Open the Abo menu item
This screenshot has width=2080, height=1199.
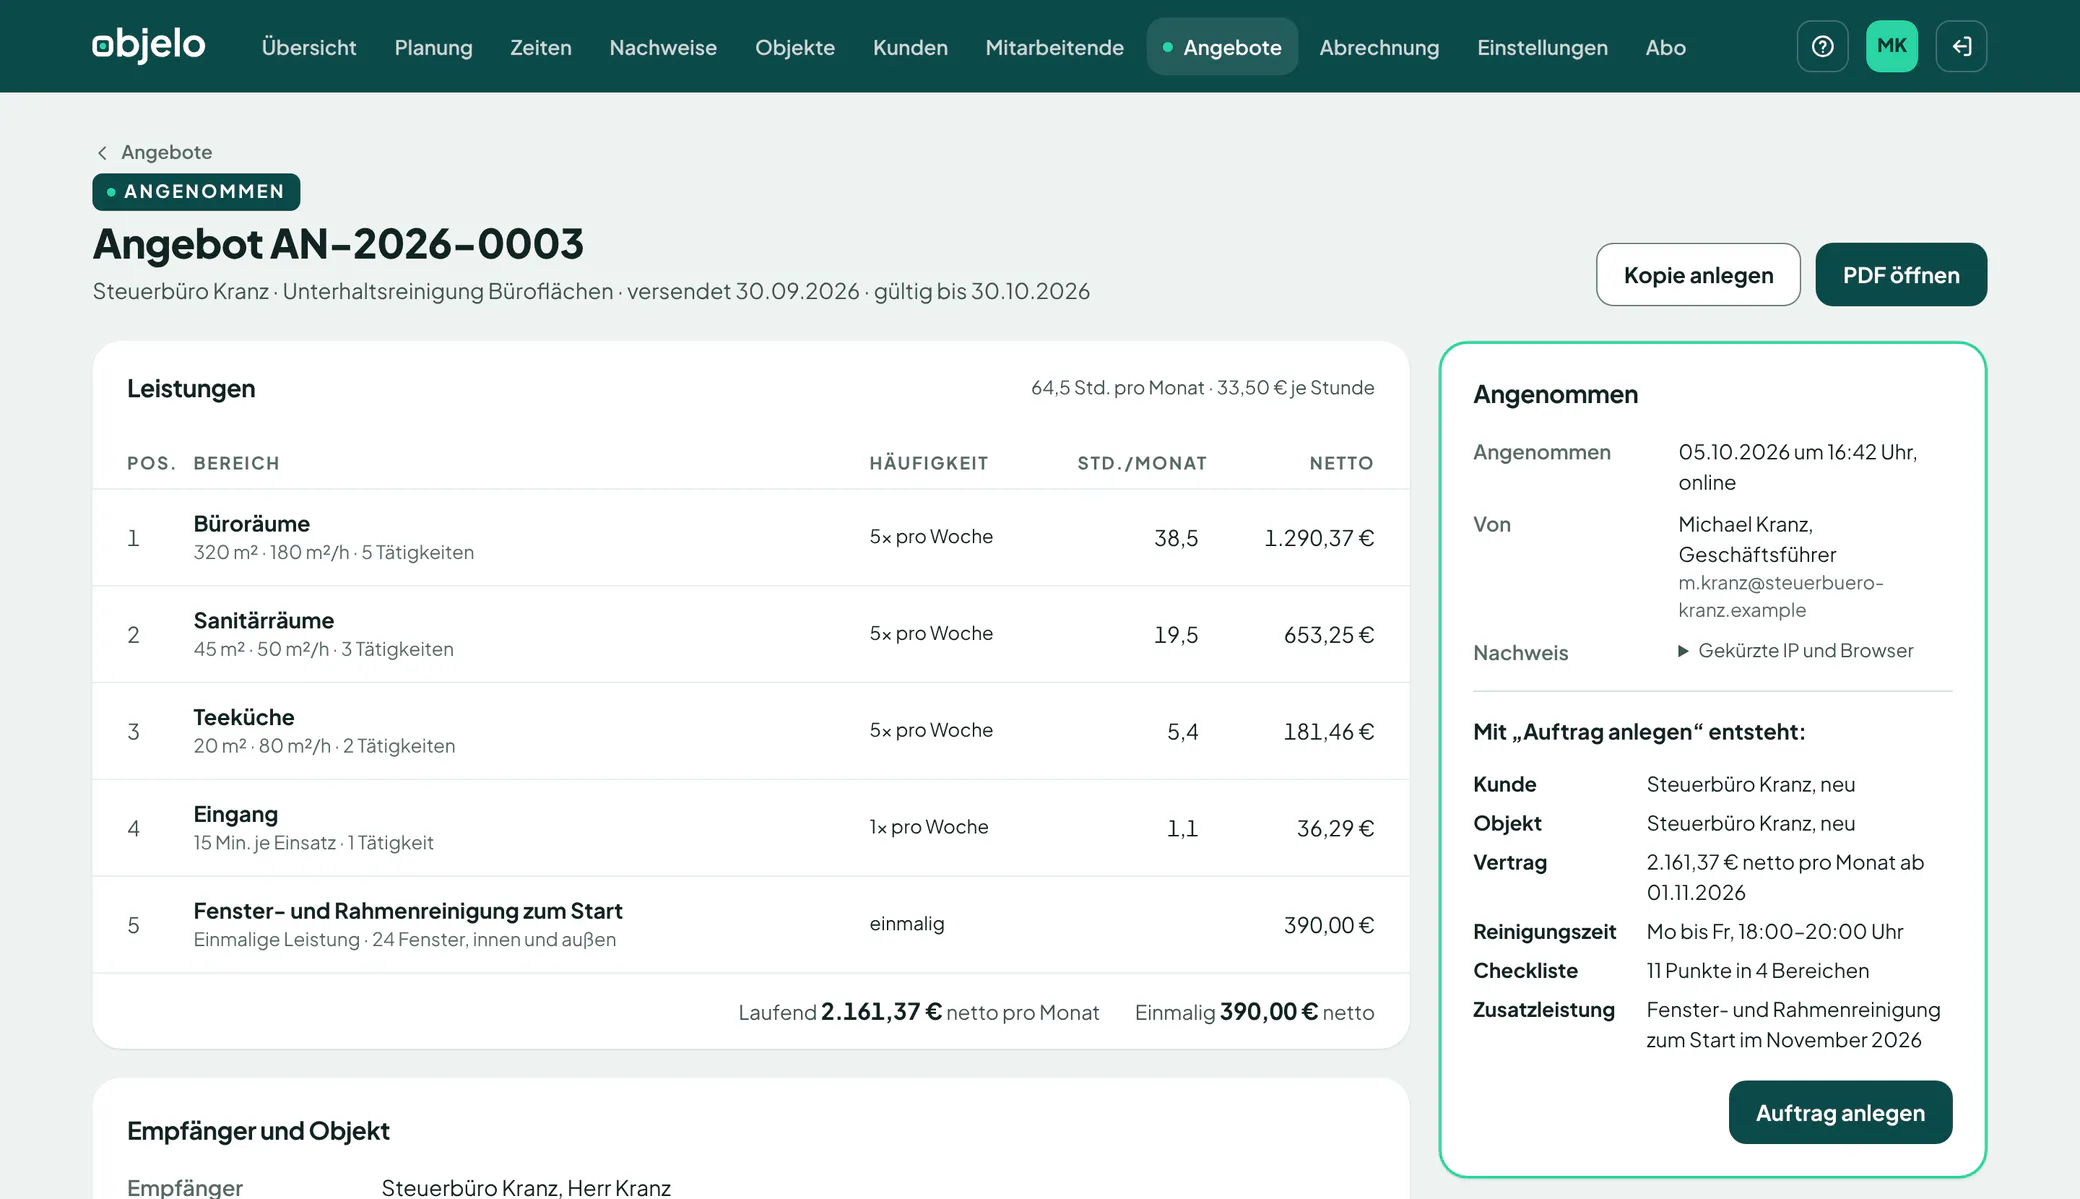point(1665,47)
